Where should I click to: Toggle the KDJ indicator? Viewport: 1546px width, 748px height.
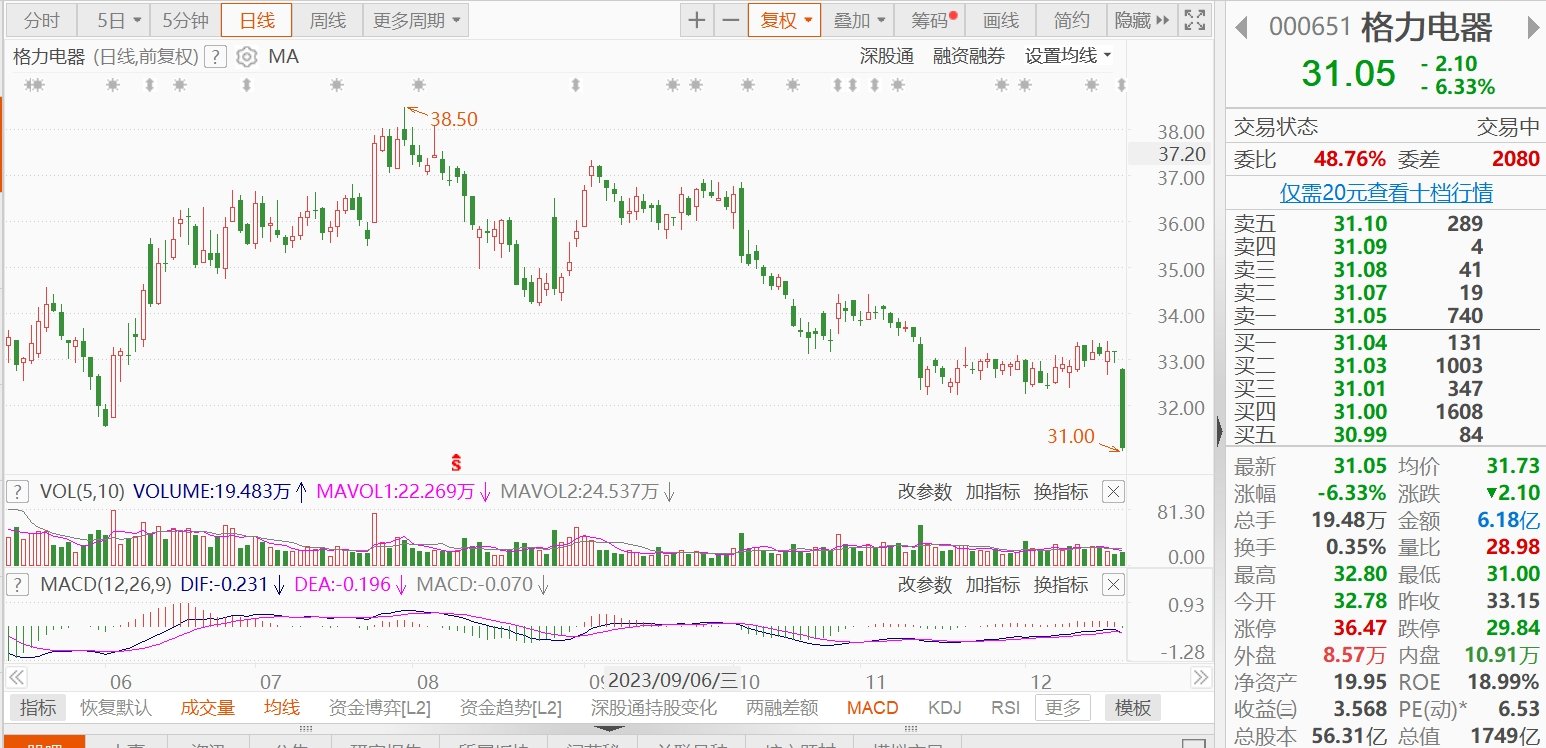pyautogui.click(x=944, y=708)
